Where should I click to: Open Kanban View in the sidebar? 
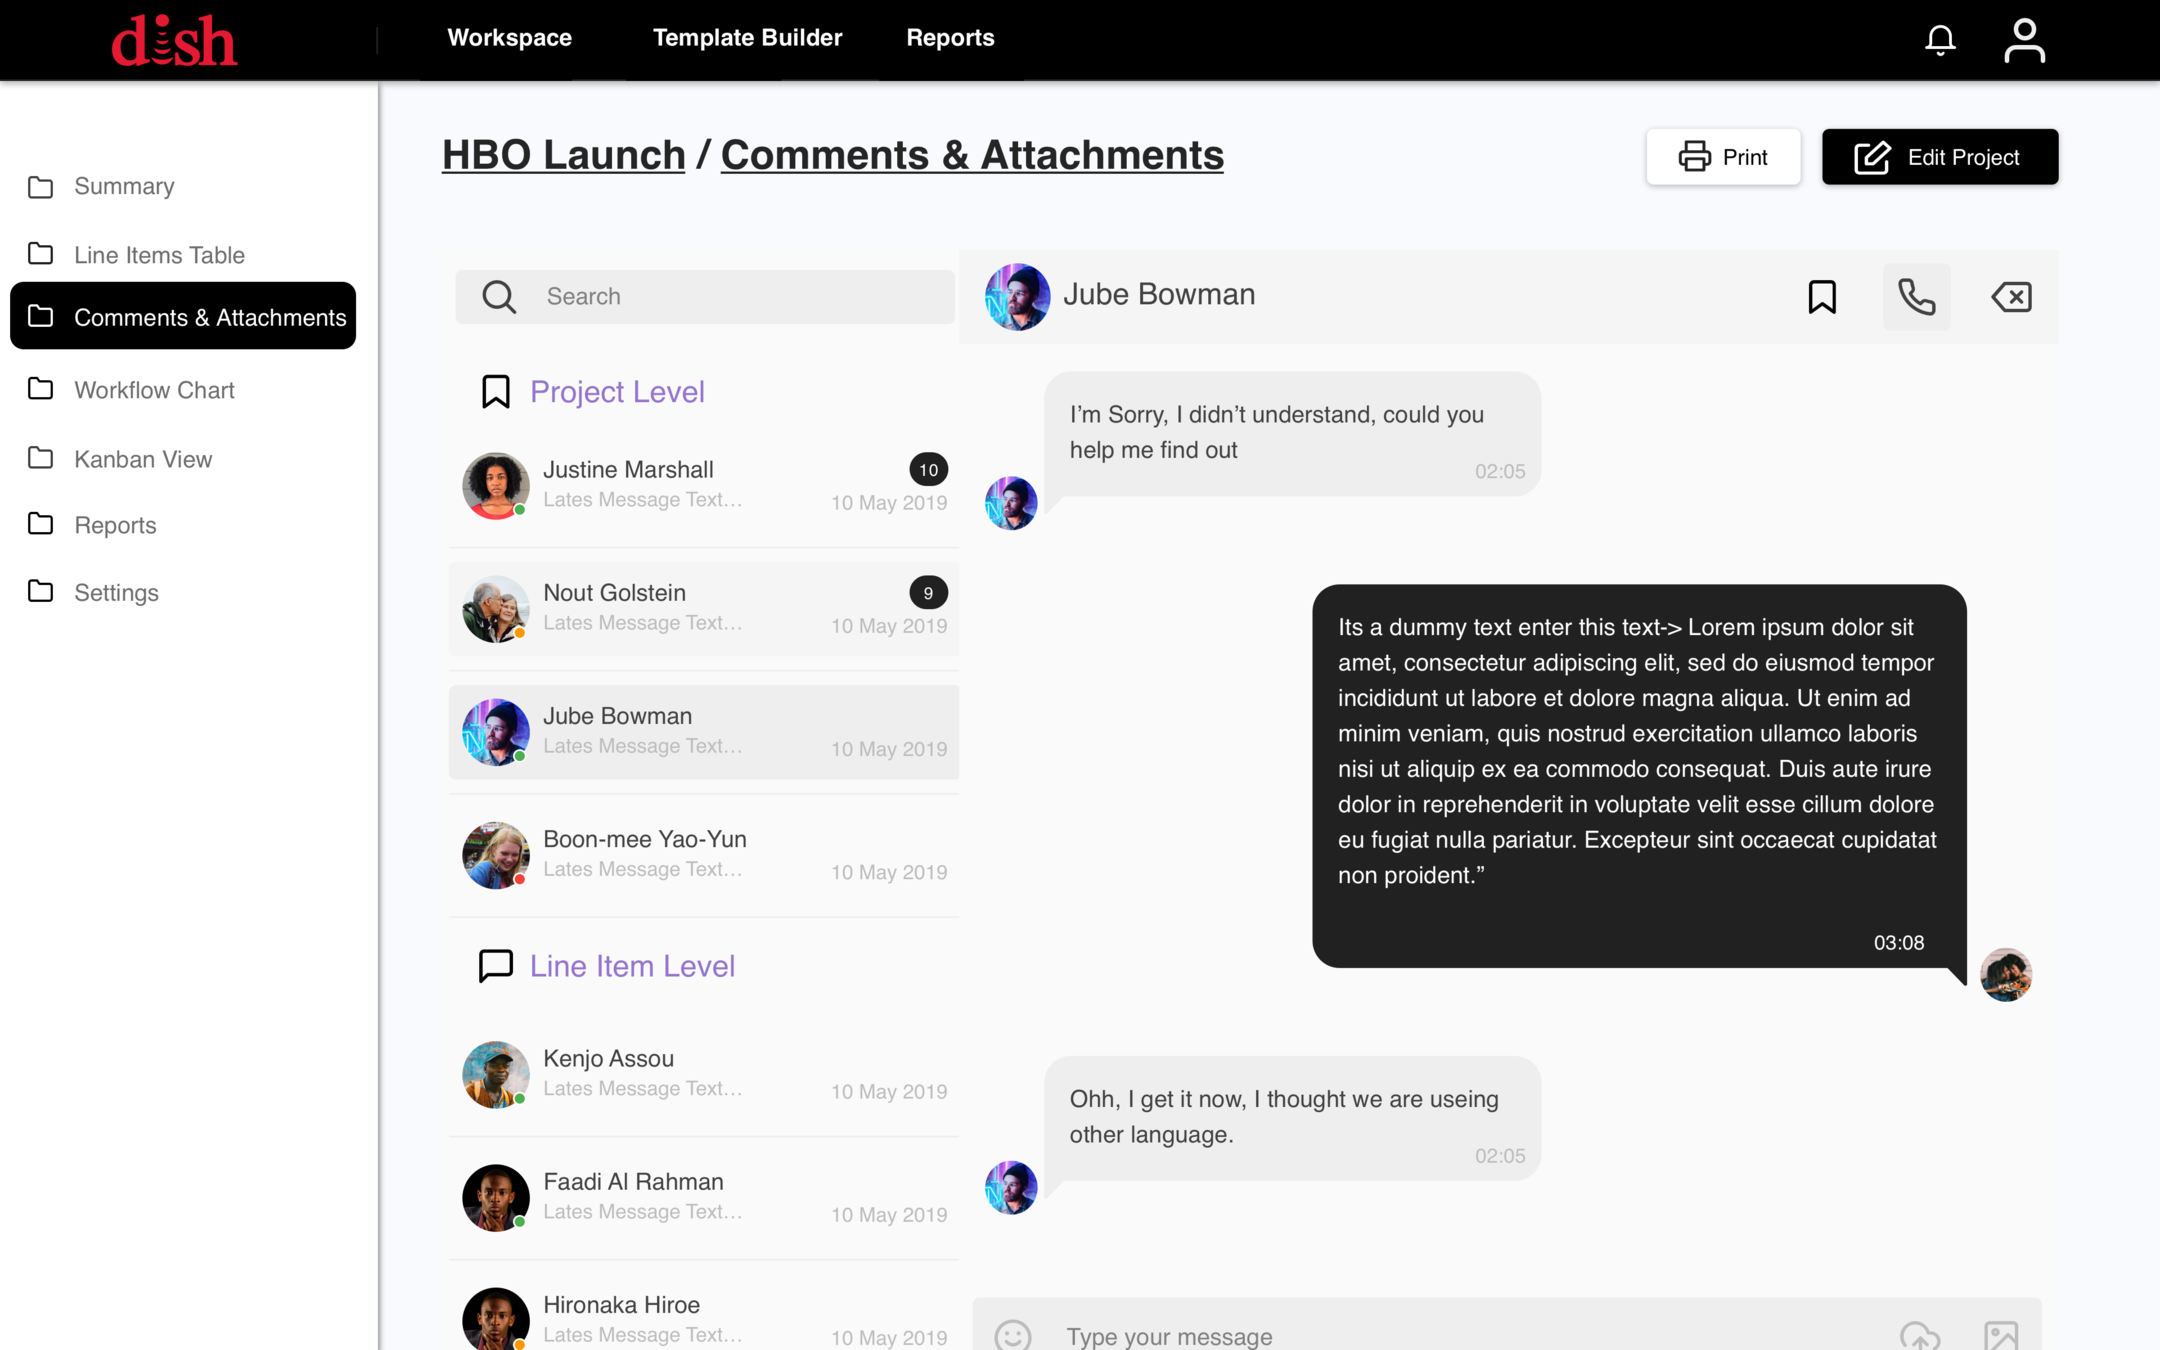(143, 459)
